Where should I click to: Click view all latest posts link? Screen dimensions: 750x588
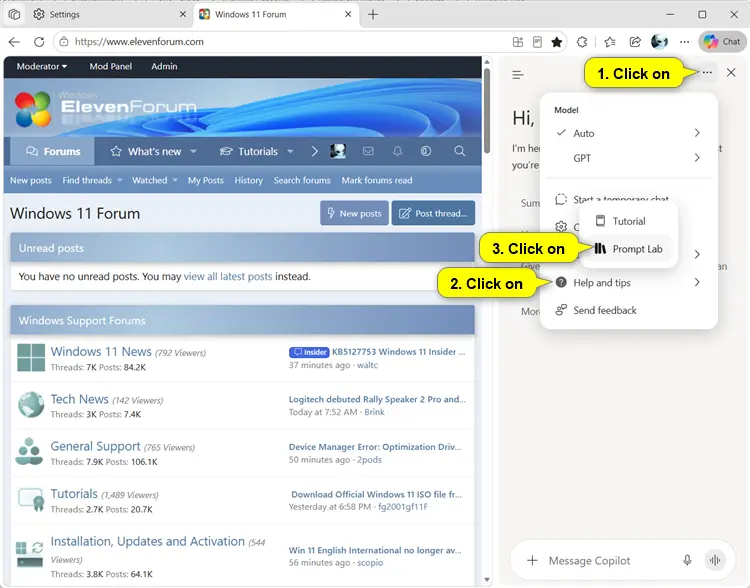click(228, 277)
